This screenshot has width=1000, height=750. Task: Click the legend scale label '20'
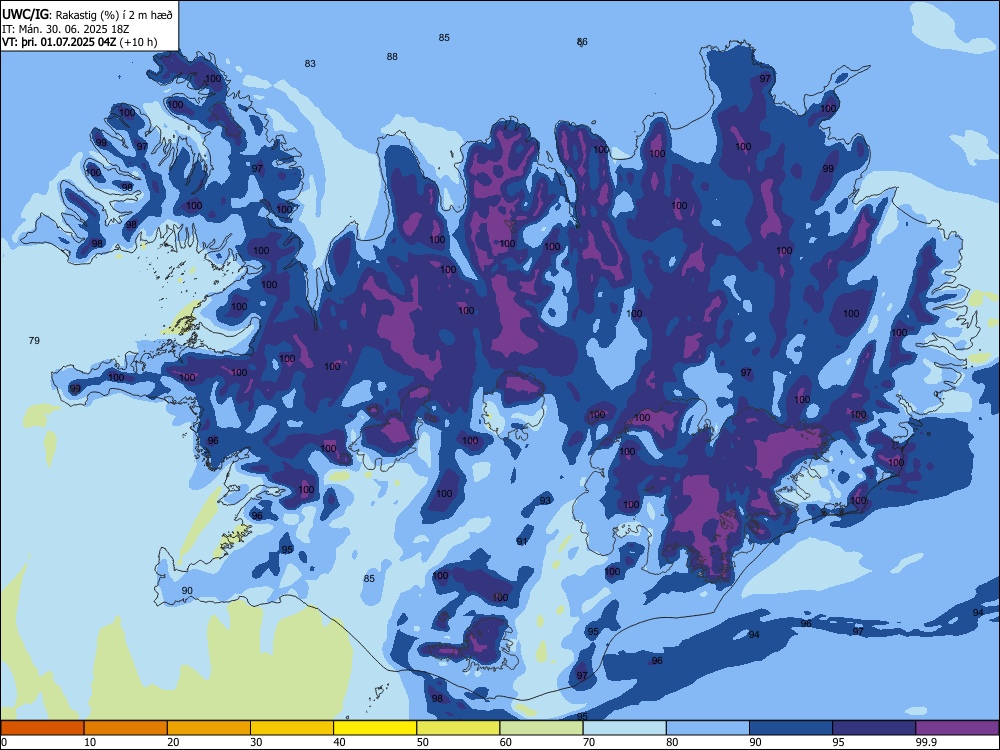click(173, 742)
